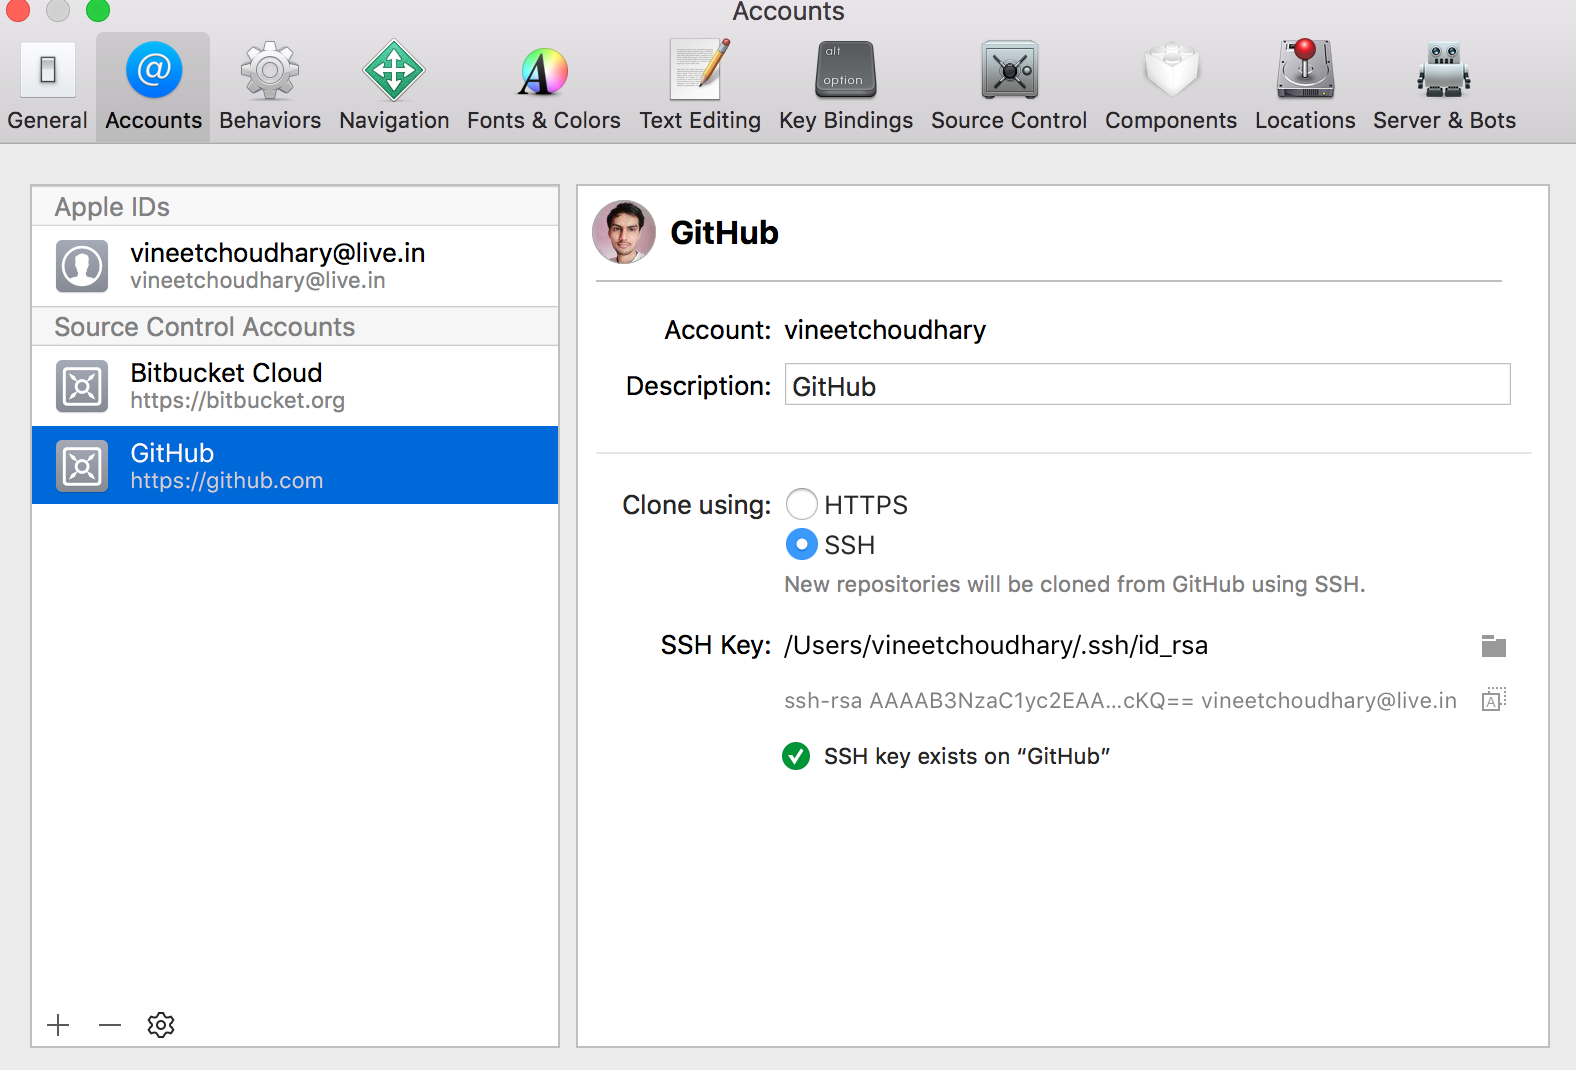Screen dimensions: 1576x1070
Task: Open the General preferences pane
Action: click(x=47, y=88)
